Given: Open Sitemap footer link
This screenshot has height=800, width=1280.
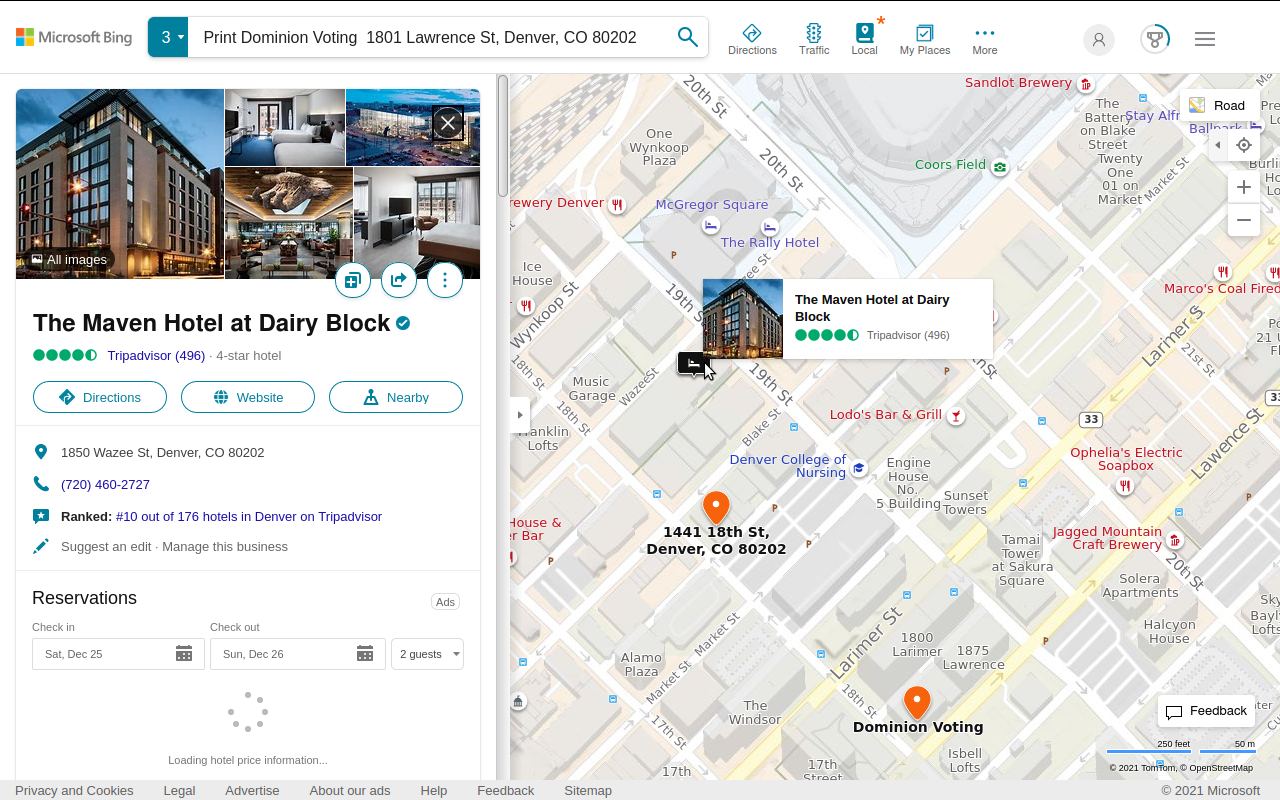Looking at the screenshot, I should pos(588,790).
